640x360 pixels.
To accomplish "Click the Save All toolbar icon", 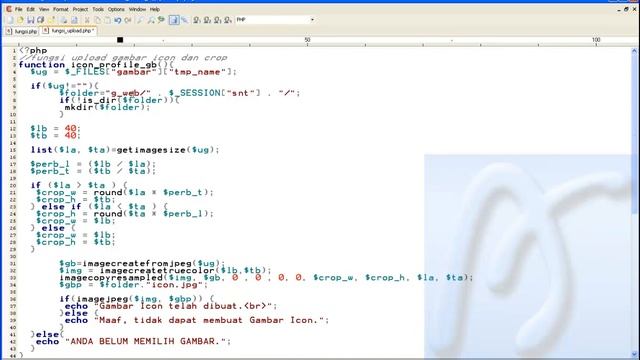I will pyautogui.click(x=40, y=20).
